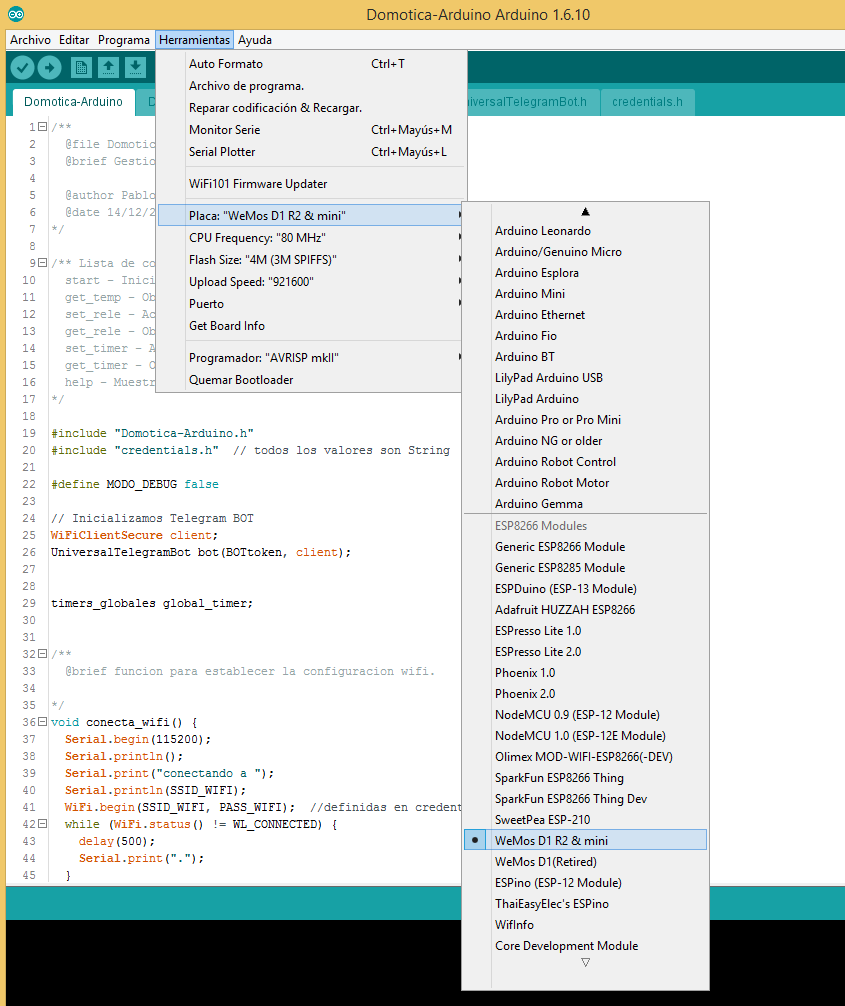Select the LilyPad Arduino USB board

coord(585,378)
